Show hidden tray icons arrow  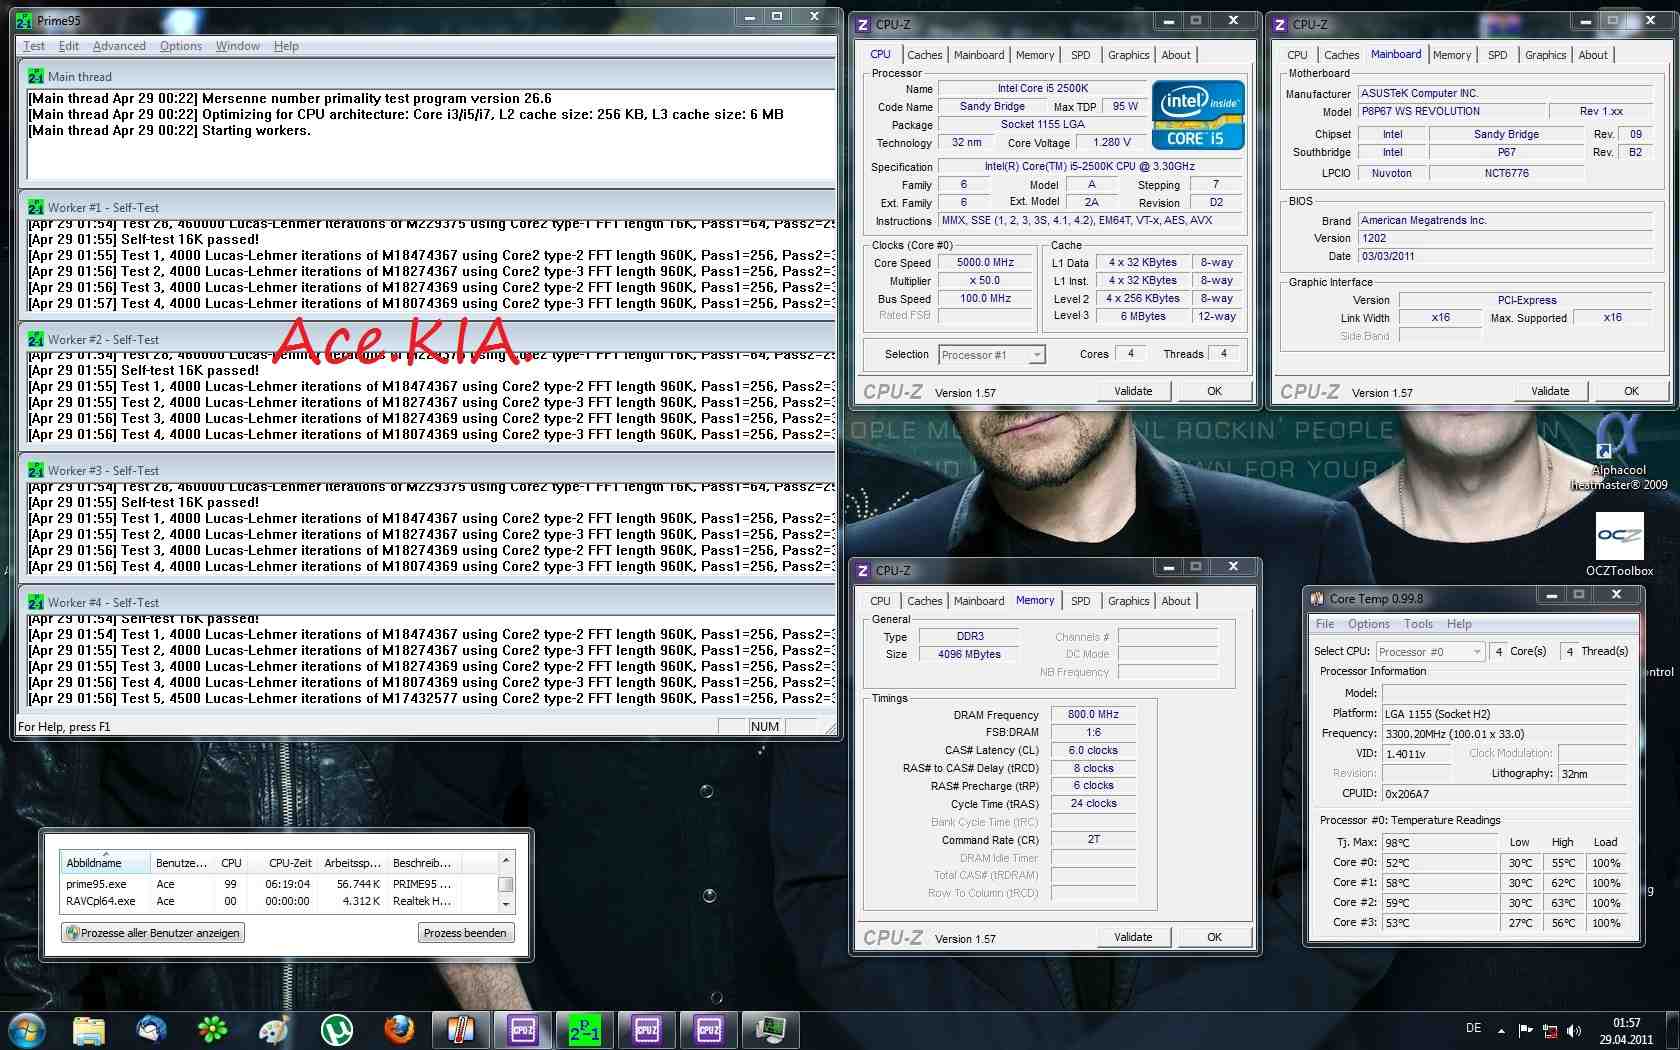1501,1030
